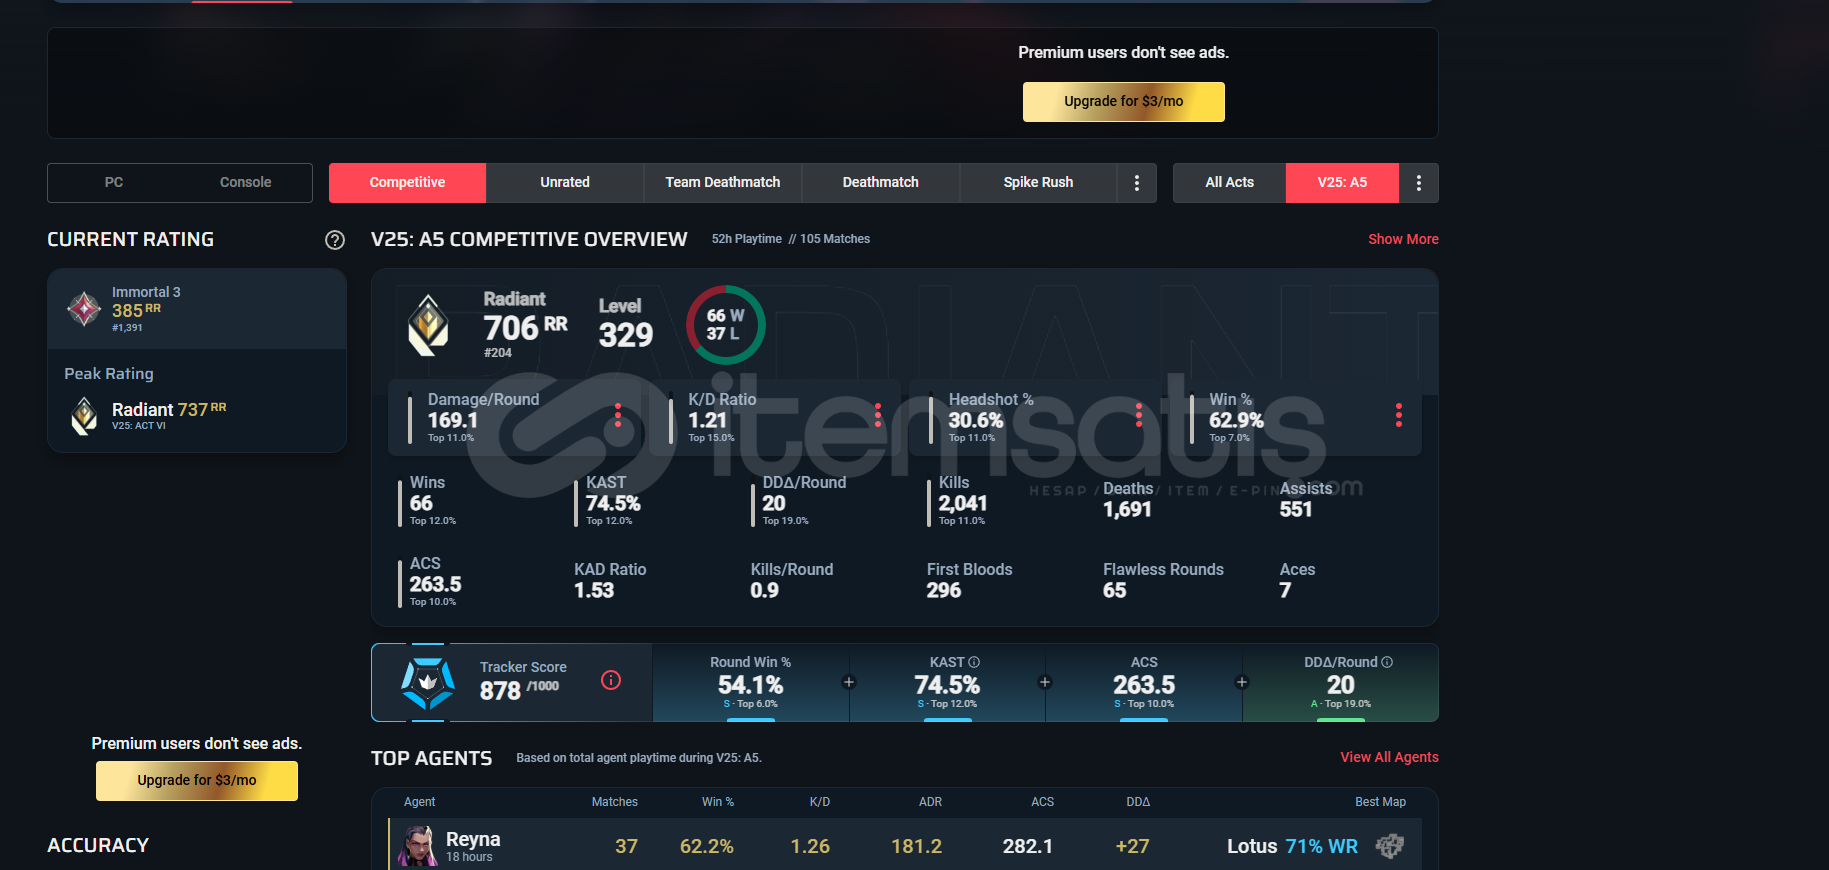
Task: Click the ACS 263.5 score card
Action: pos(1144,683)
